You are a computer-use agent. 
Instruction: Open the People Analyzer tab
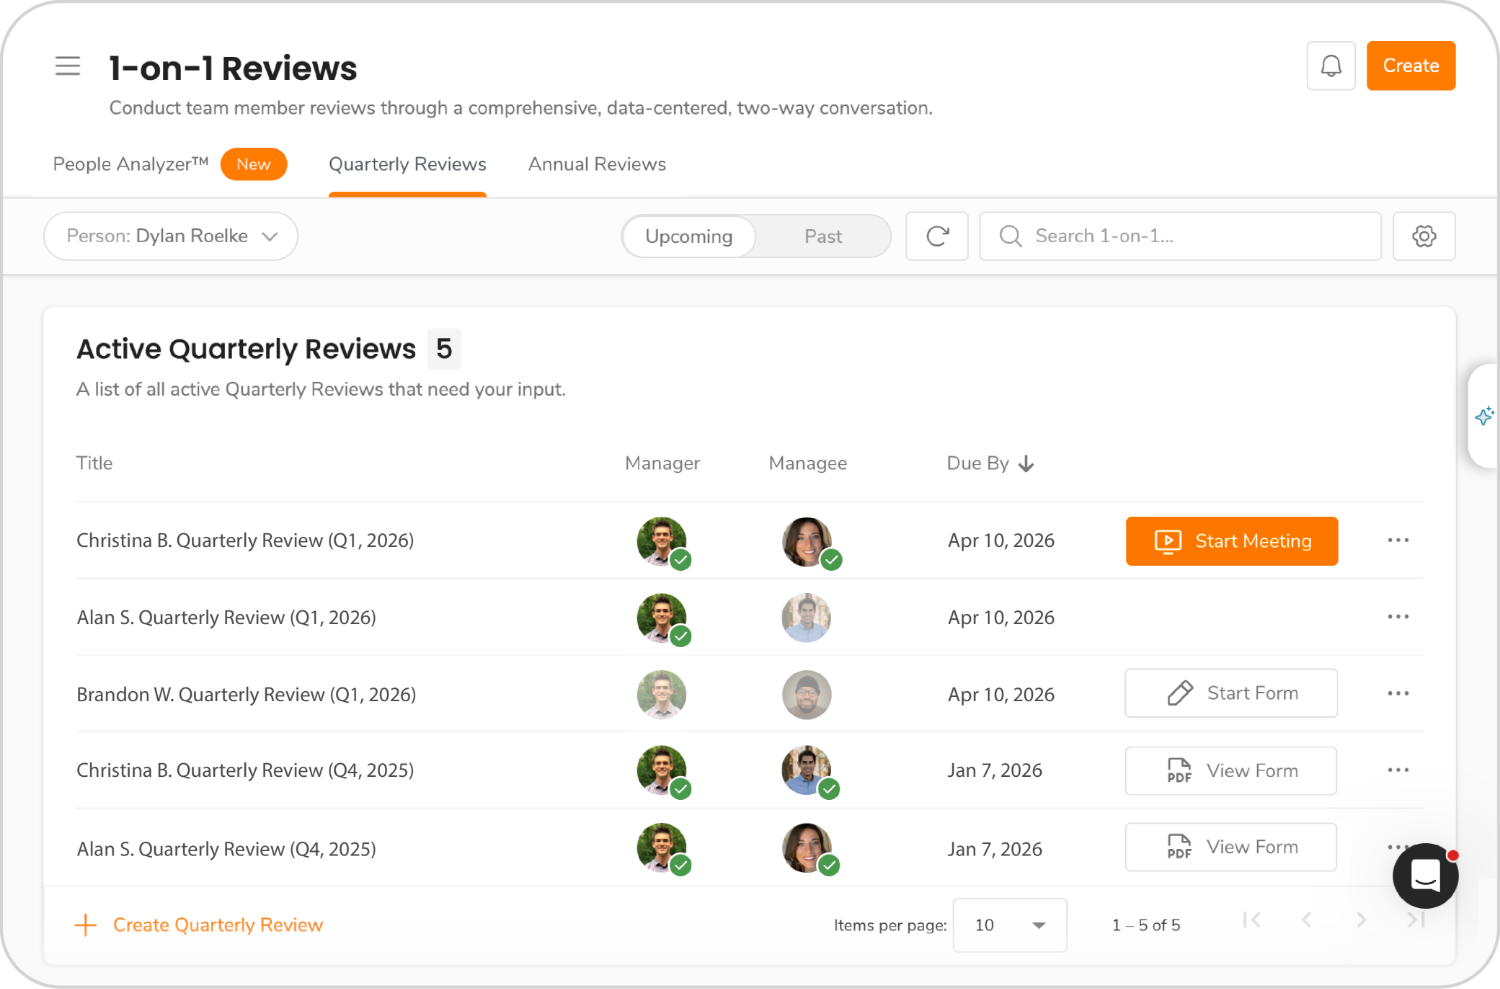pyautogui.click(x=131, y=164)
